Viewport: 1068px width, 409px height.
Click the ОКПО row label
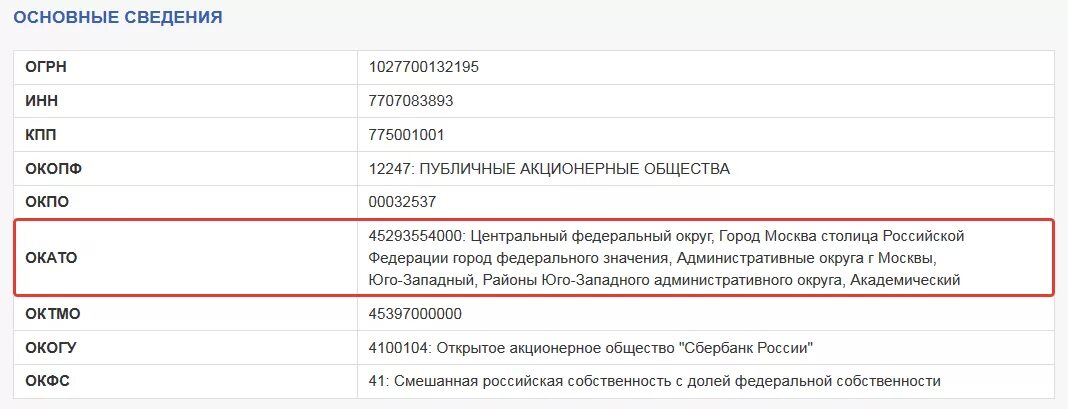(x=47, y=202)
